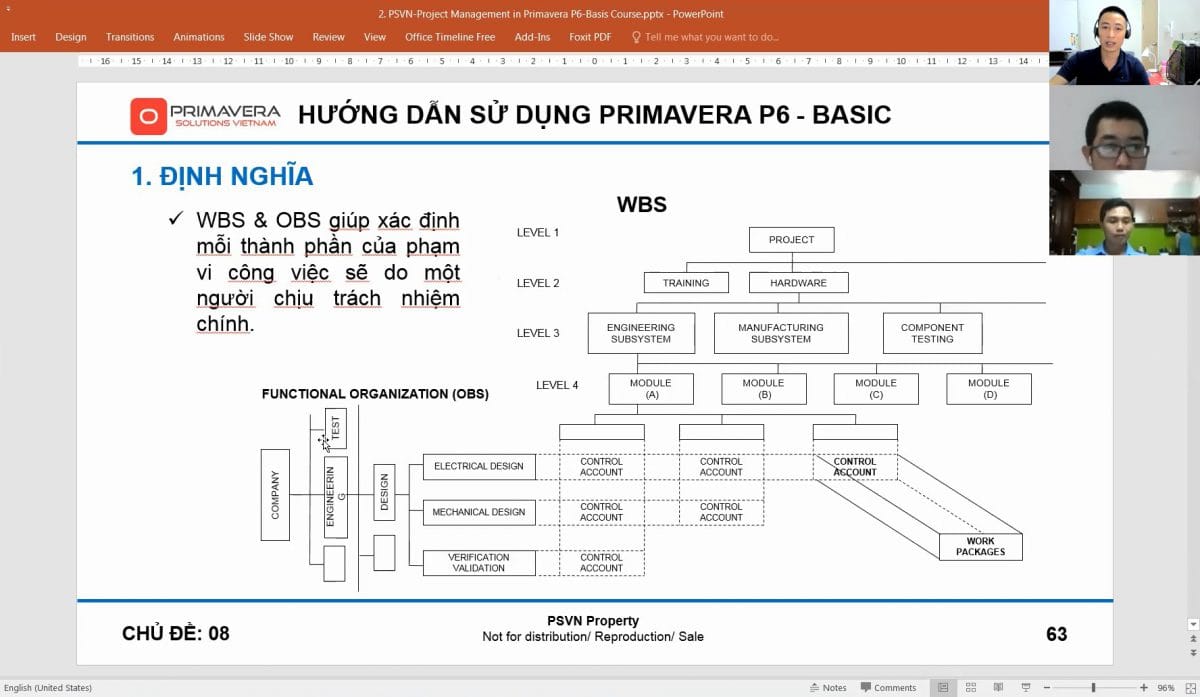Select the View ribbon tab
This screenshot has height=697, width=1200.
[x=375, y=37]
